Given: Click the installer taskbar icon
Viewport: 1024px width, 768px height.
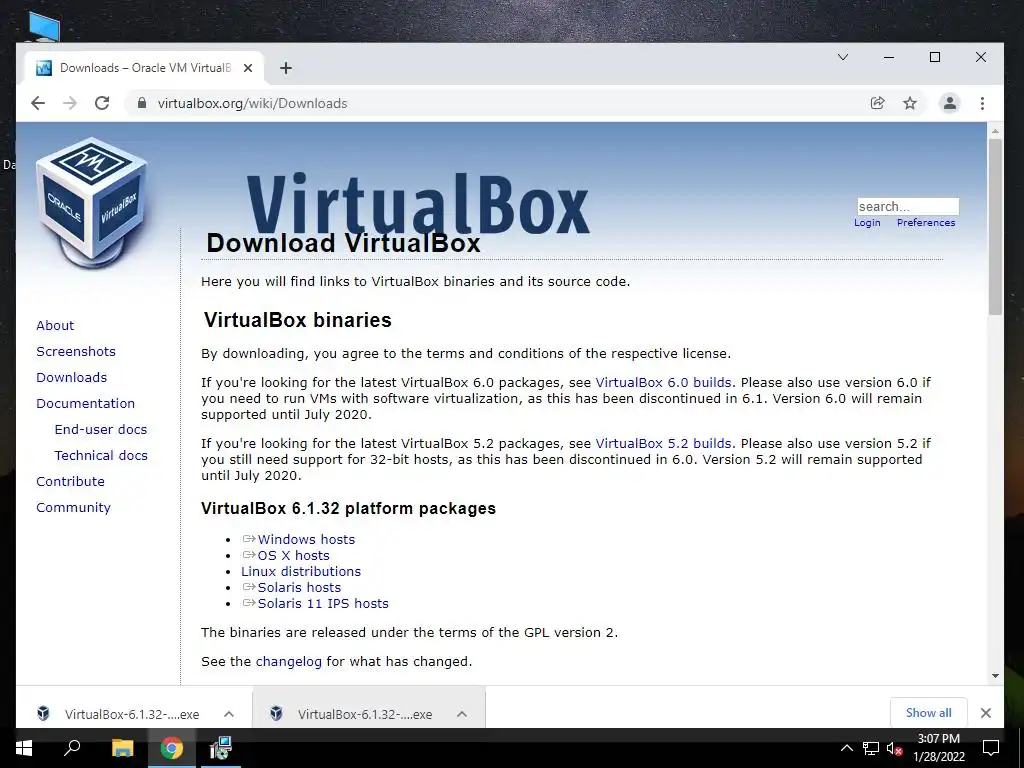Looking at the screenshot, I should click(x=221, y=748).
